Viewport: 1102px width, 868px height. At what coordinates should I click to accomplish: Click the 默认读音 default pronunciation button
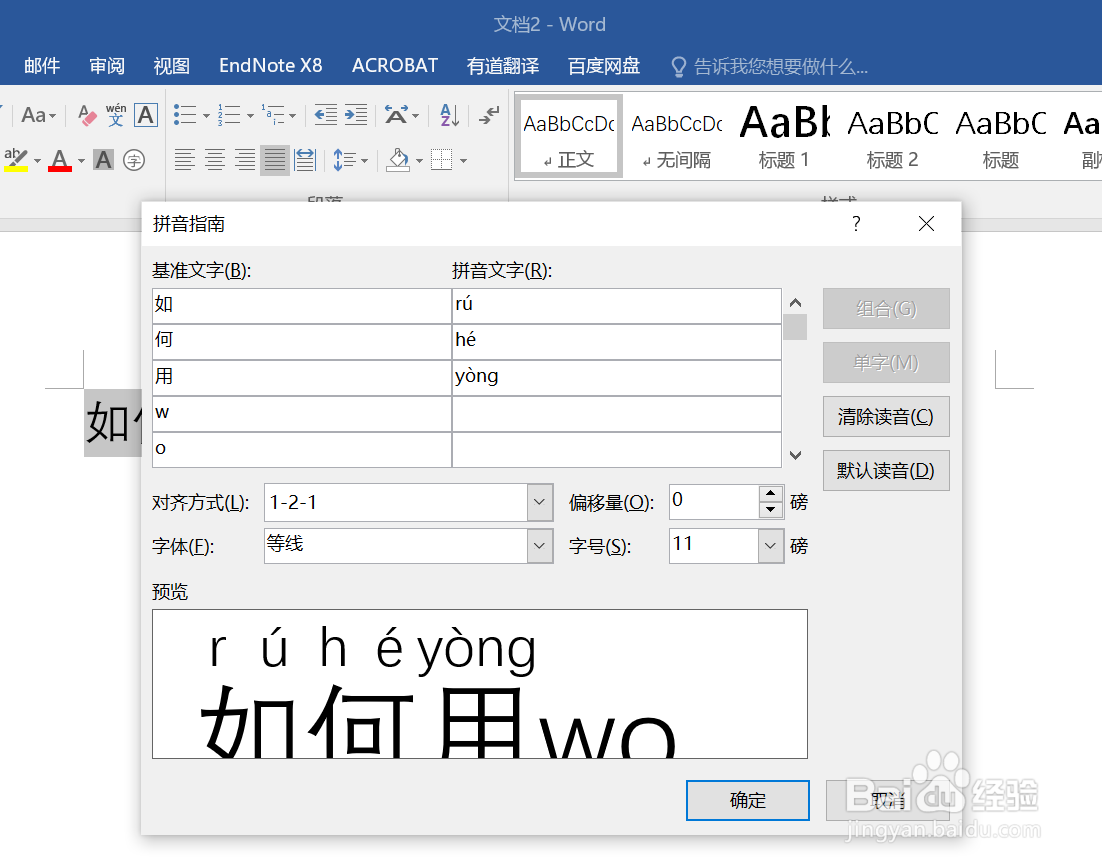tap(886, 470)
